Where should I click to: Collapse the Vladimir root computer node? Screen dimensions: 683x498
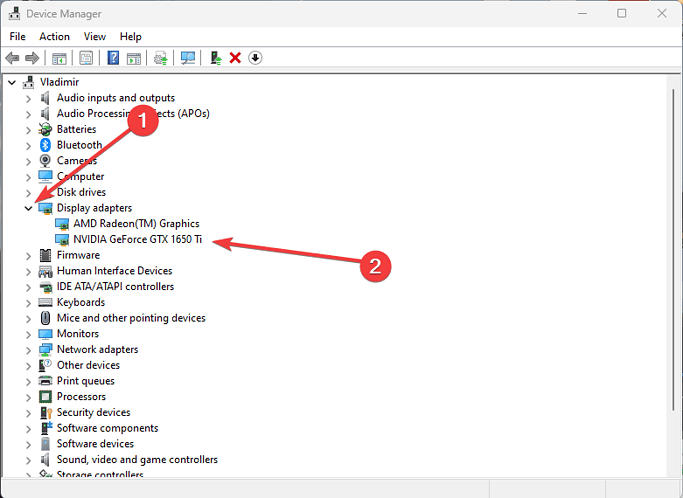click(11, 82)
